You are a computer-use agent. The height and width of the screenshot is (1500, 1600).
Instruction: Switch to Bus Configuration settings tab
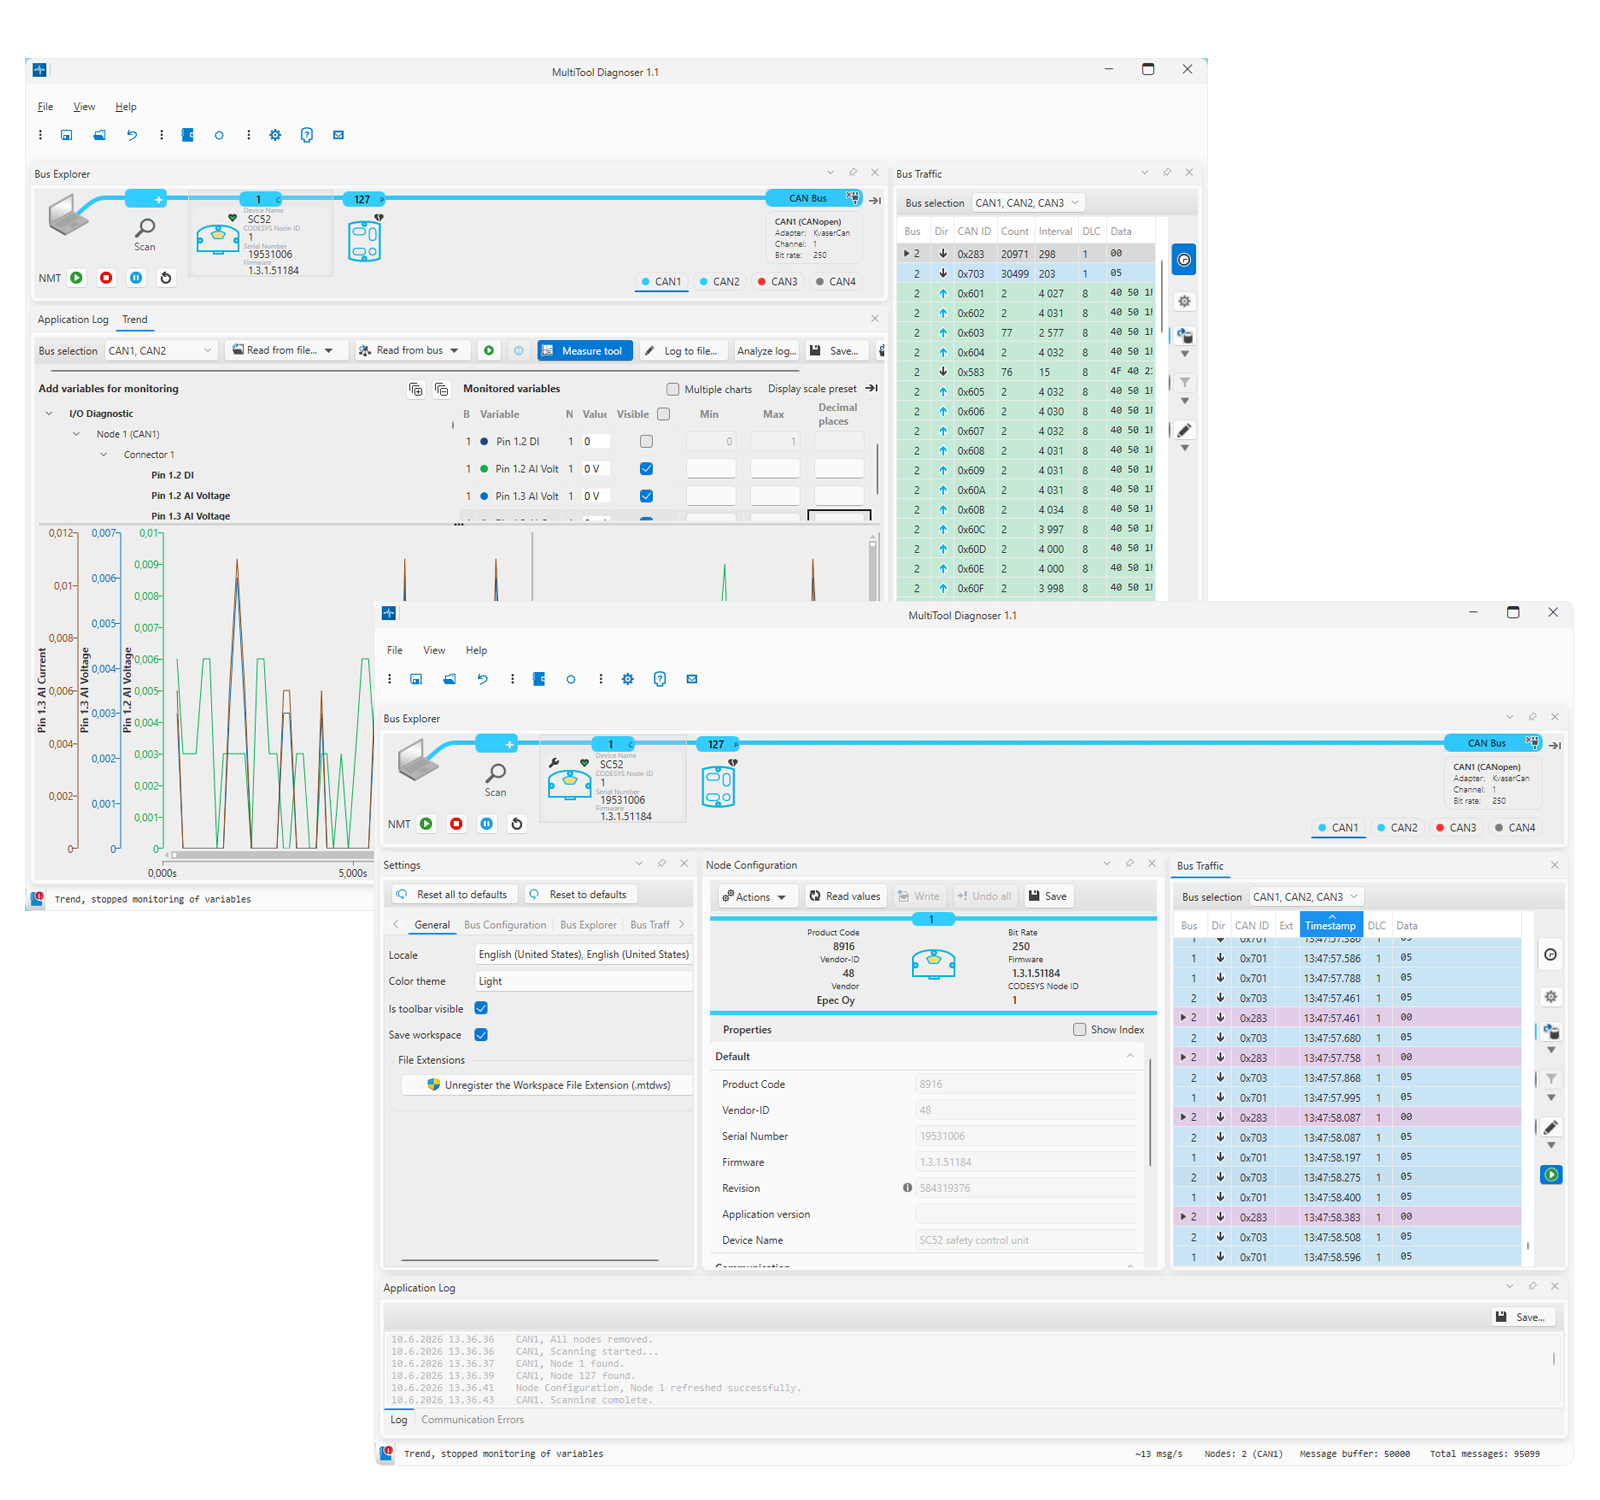(505, 925)
